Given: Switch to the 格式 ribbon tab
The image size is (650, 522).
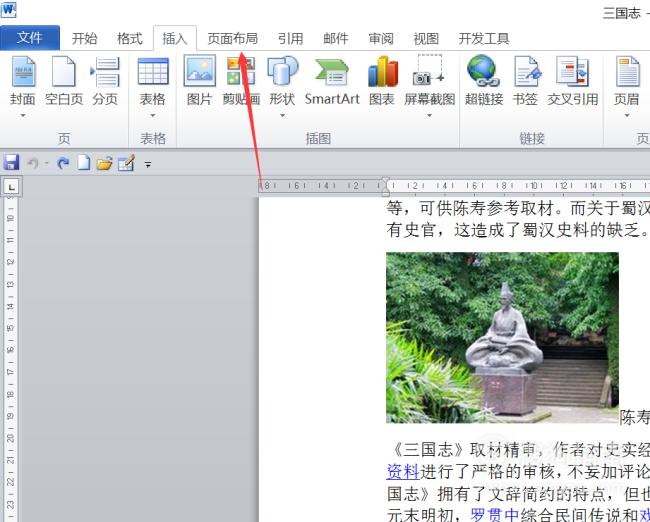Looking at the screenshot, I should (x=129, y=39).
